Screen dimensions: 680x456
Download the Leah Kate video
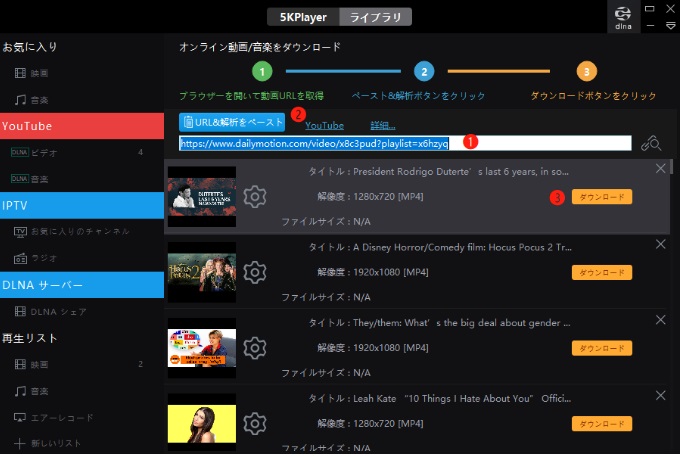(x=602, y=423)
